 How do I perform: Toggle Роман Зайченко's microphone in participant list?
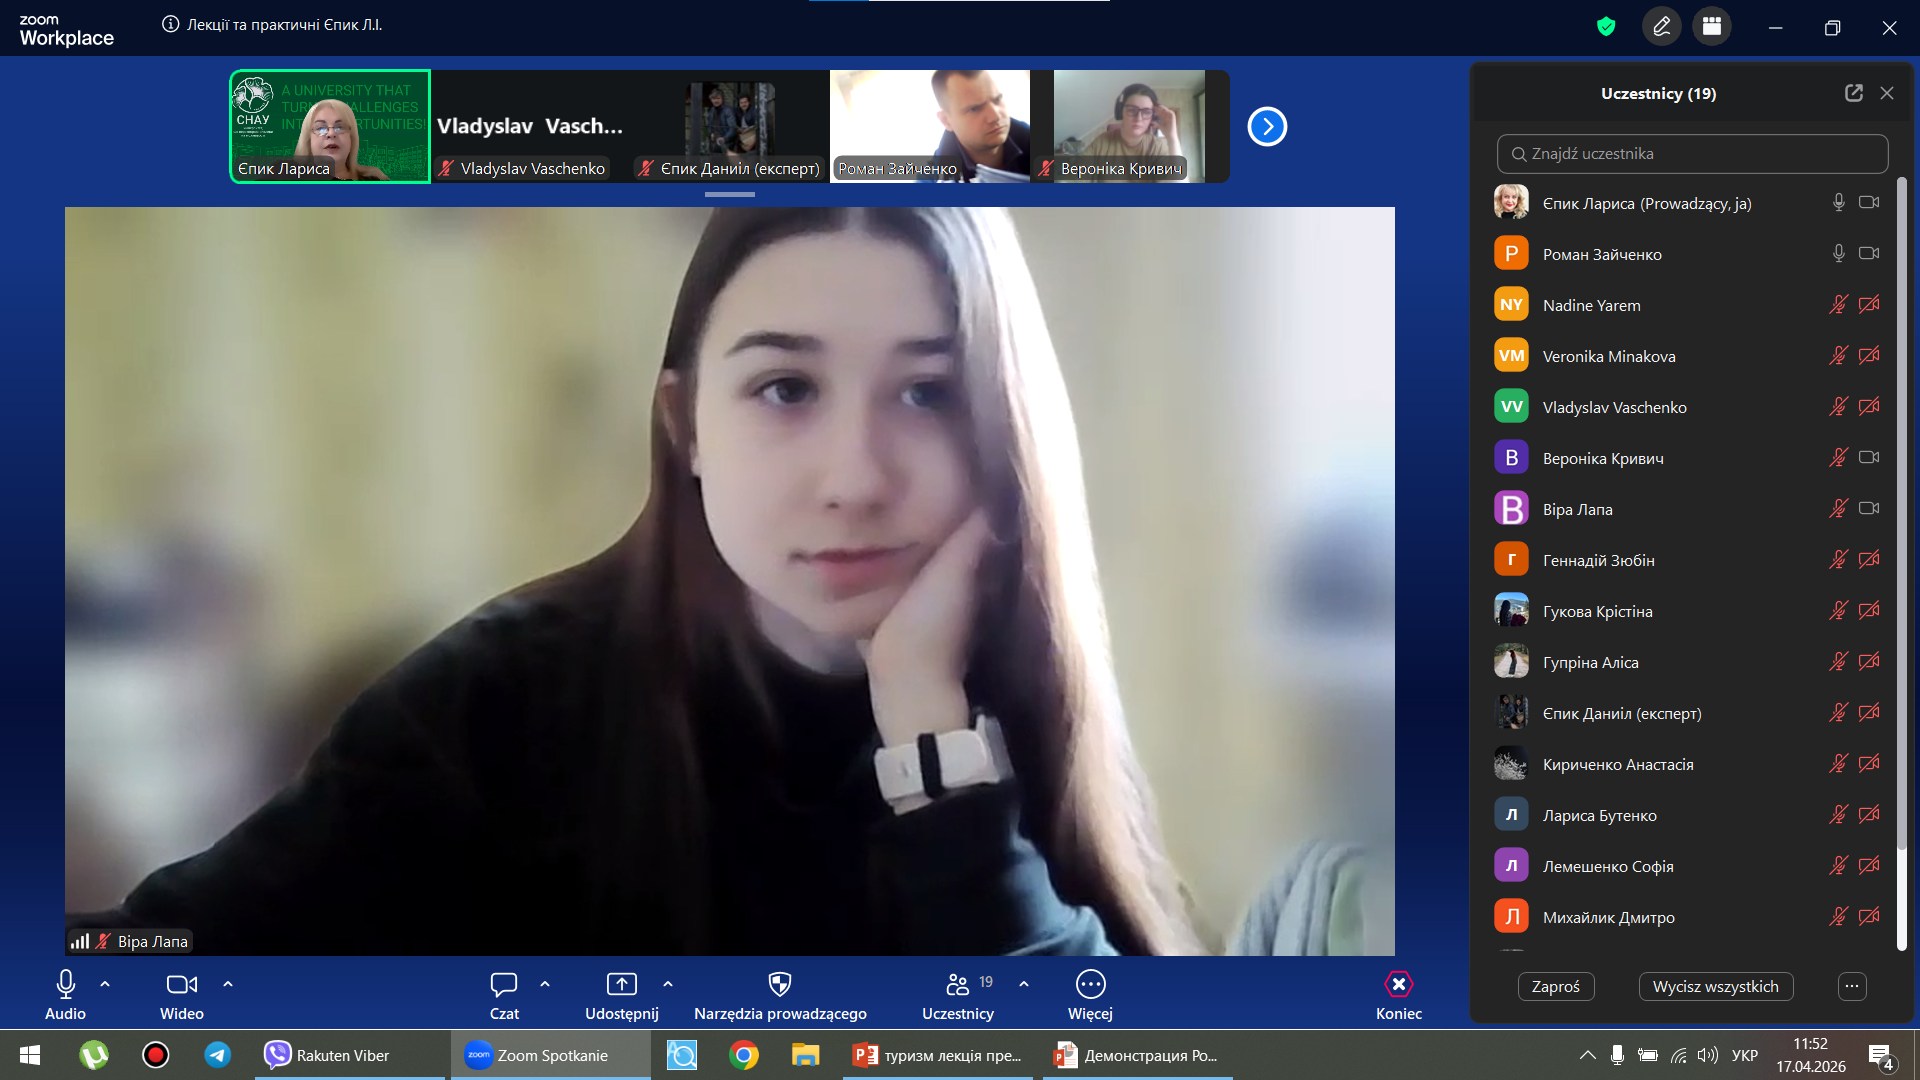point(1838,254)
